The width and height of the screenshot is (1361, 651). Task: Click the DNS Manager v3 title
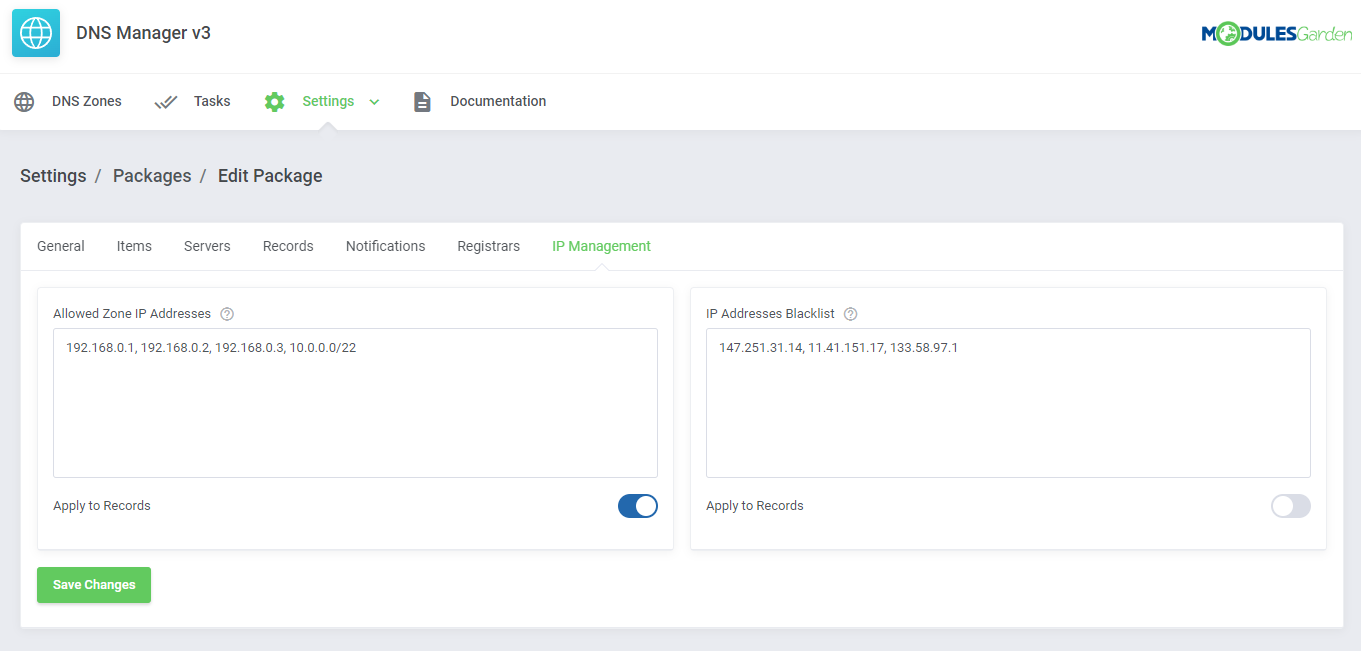143,33
